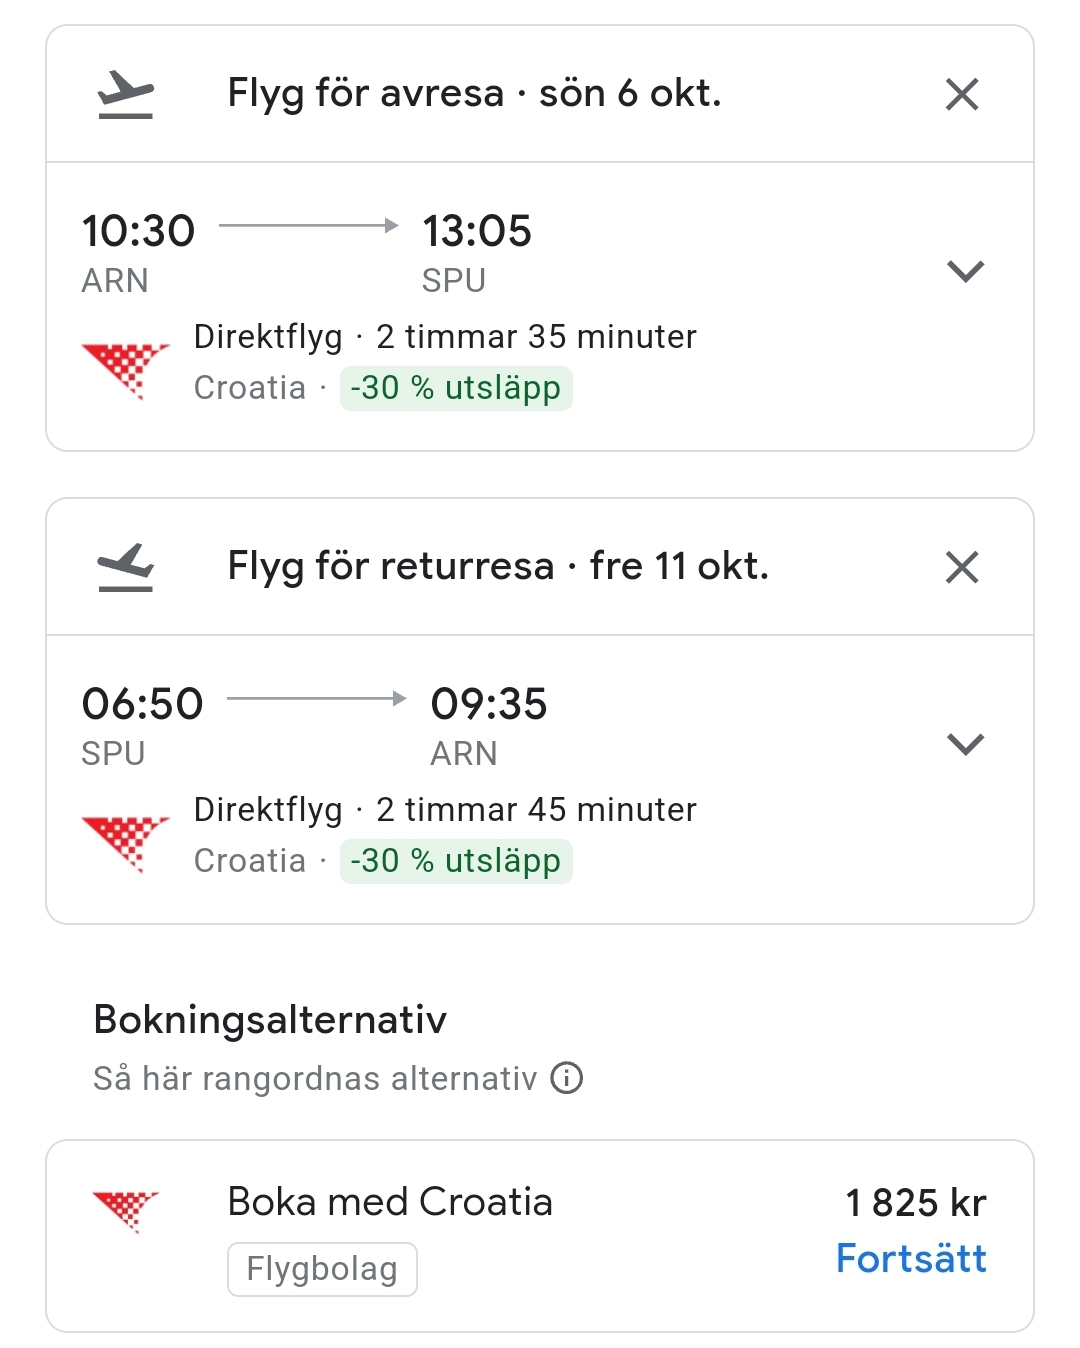Click the 1 825 kr price

(x=915, y=1203)
